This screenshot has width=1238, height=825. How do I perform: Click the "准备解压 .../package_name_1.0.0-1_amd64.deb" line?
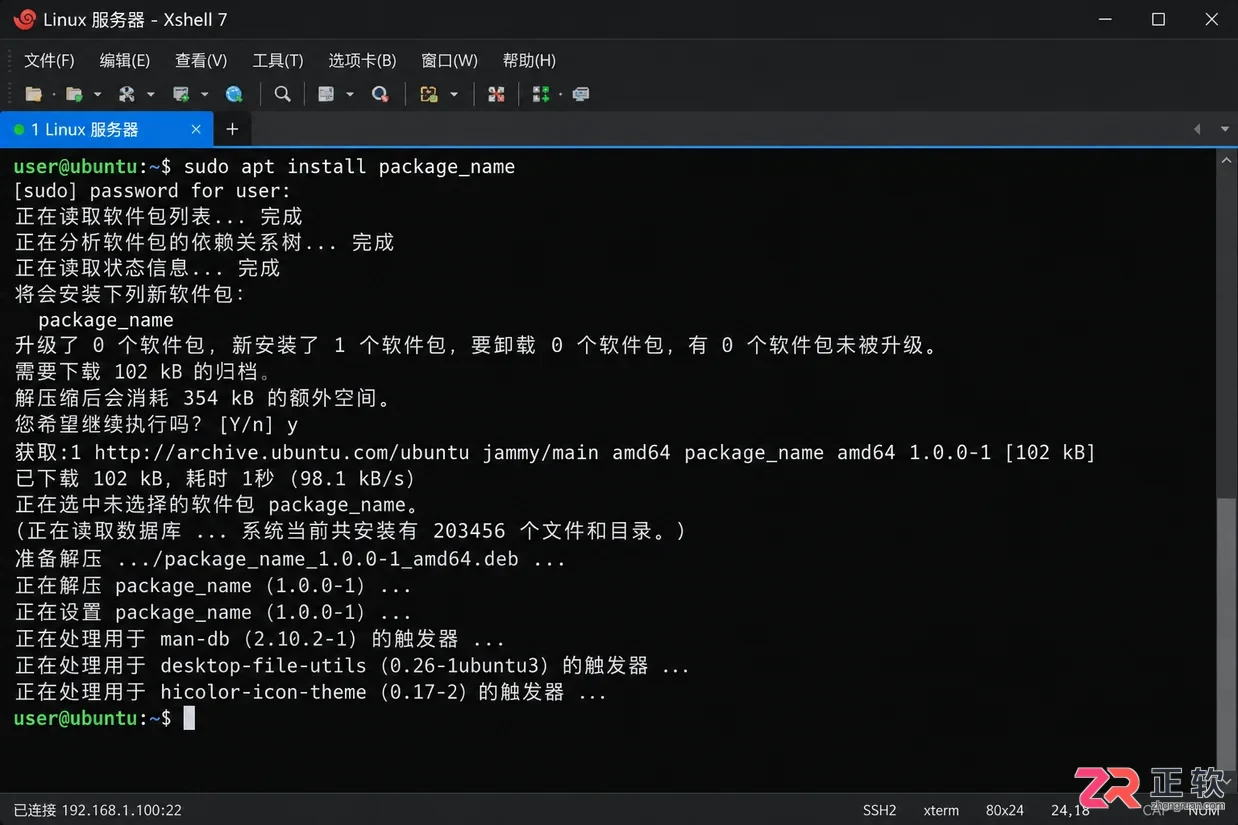click(290, 559)
